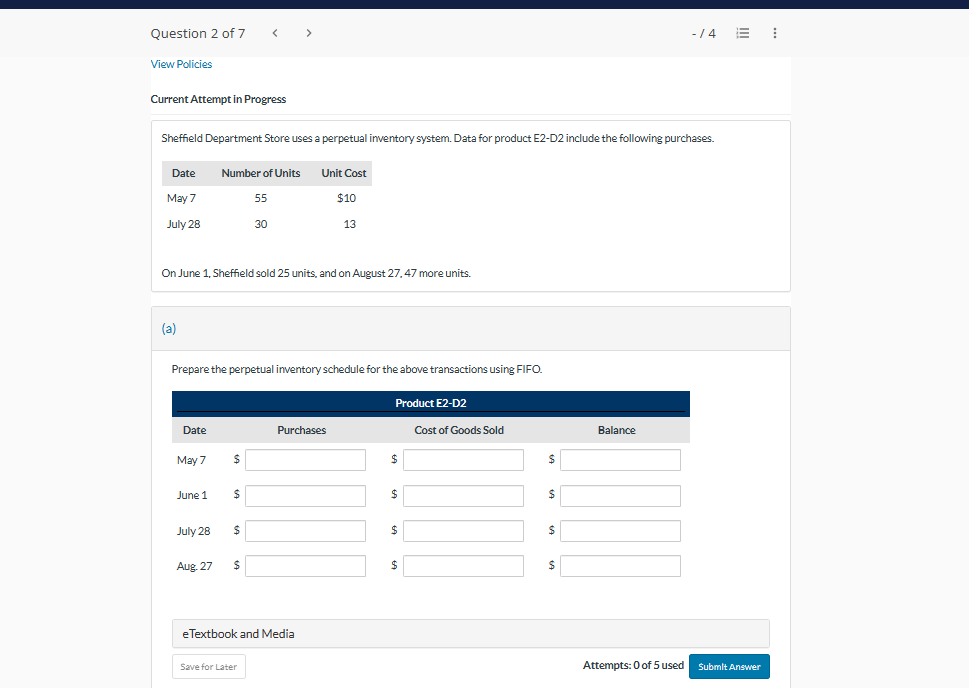The width and height of the screenshot is (969, 688).
Task: Select the June 1 Cost of Goods Sold field
Action: [463, 495]
